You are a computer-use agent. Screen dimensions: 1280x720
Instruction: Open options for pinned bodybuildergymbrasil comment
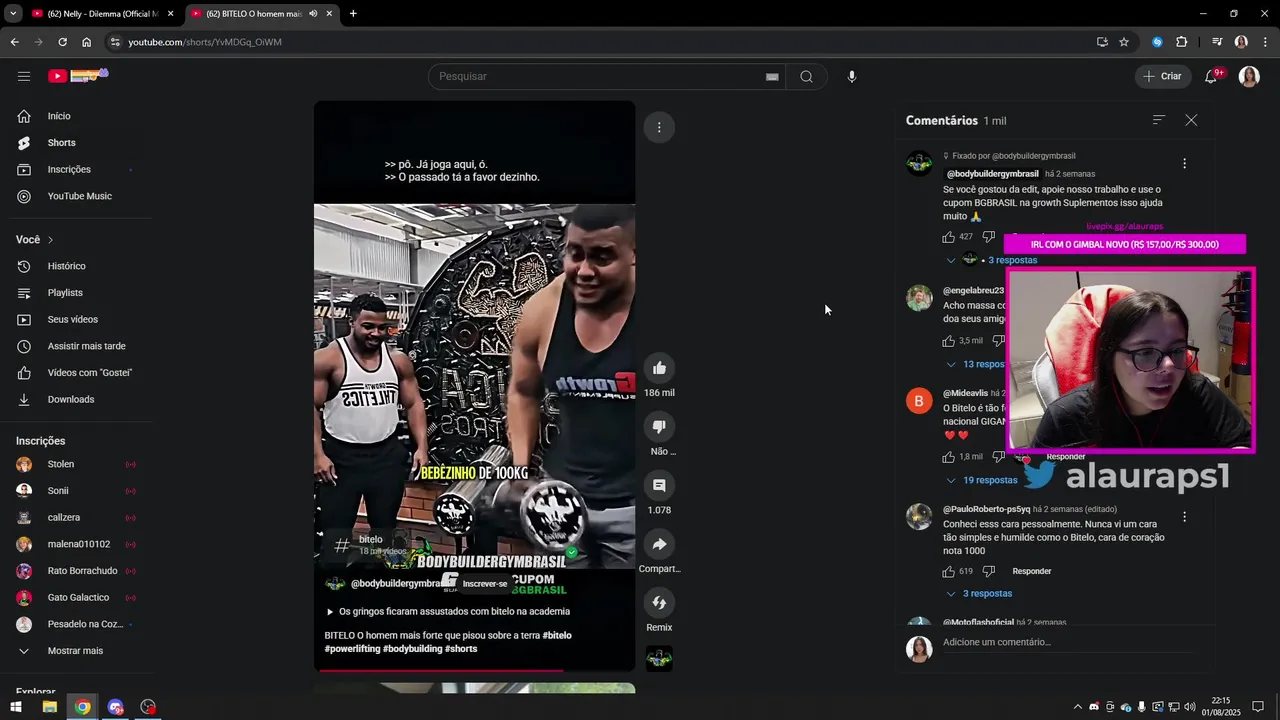(x=1184, y=164)
